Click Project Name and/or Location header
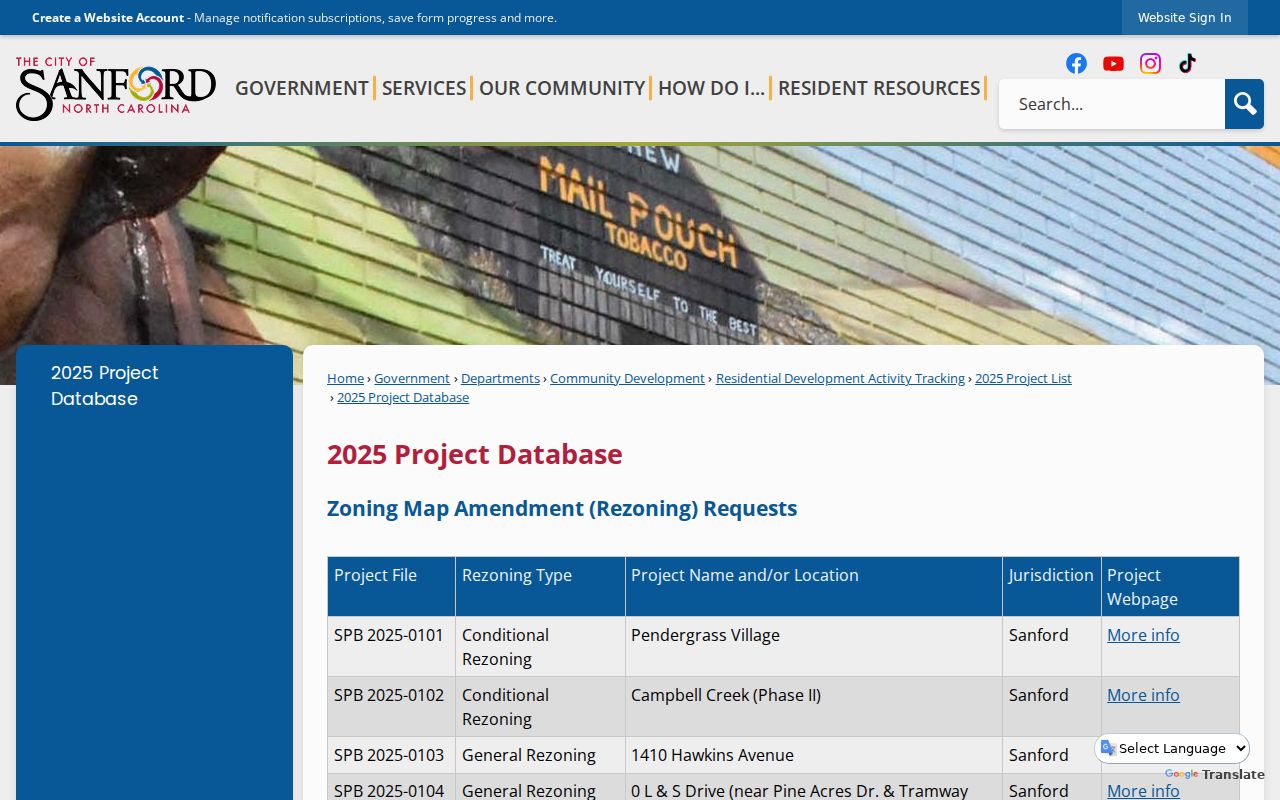This screenshot has width=1280, height=800. pos(813,587)
